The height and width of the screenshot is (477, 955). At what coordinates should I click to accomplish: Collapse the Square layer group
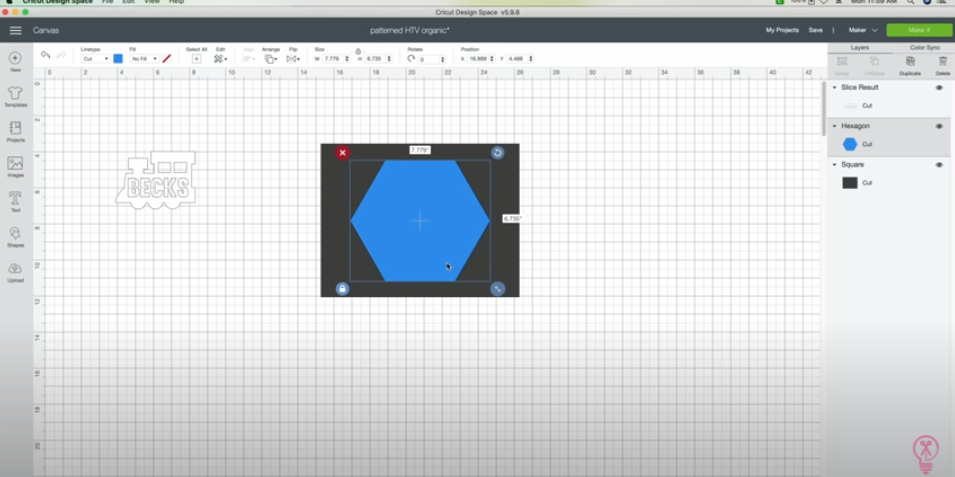[834, 165]
